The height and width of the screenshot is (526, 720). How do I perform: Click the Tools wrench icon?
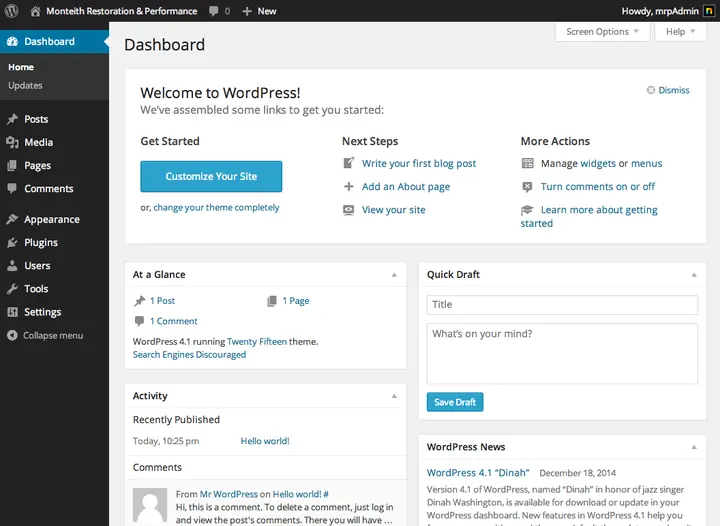click(12, 289)
